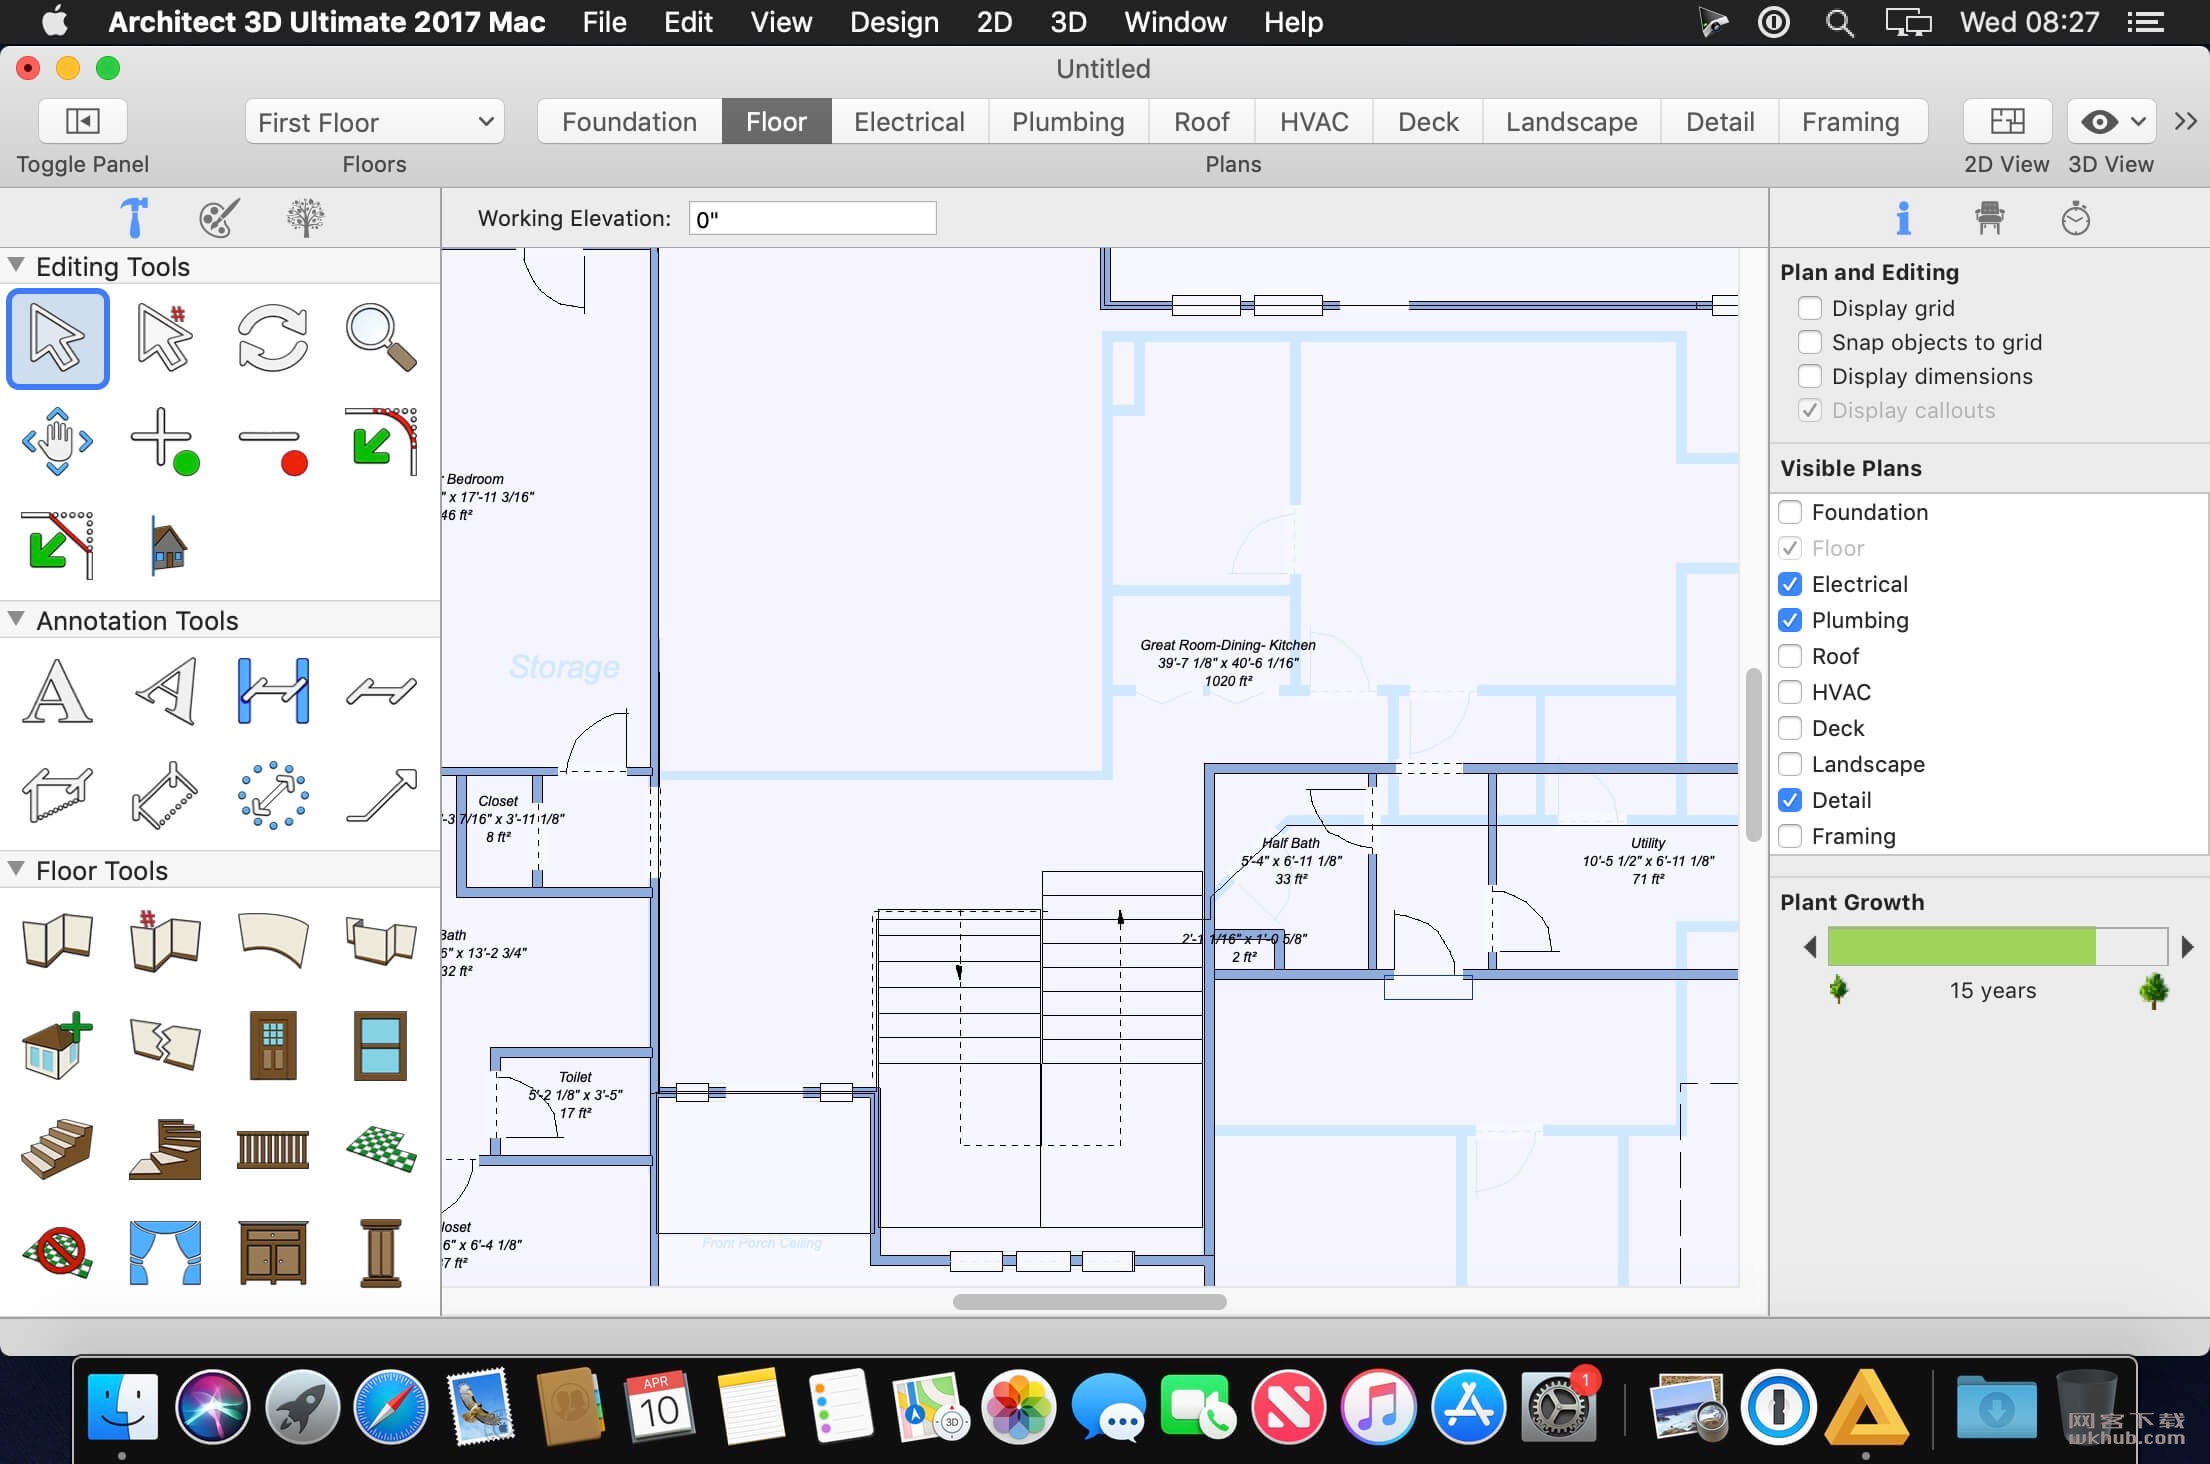Image resolution: width=2210 pixels, height=1464 pixels.
Task: Uncheck Electrical in Visible Plans
Action: [x=1790, y=584]
